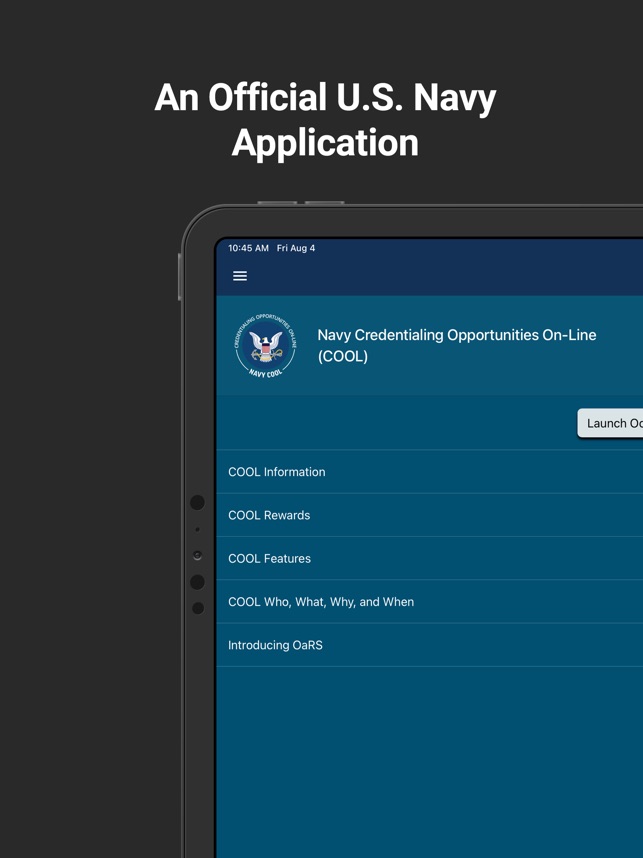Tap the Fri Aug 4 date

pyautogui.click(x=296, y=248)
